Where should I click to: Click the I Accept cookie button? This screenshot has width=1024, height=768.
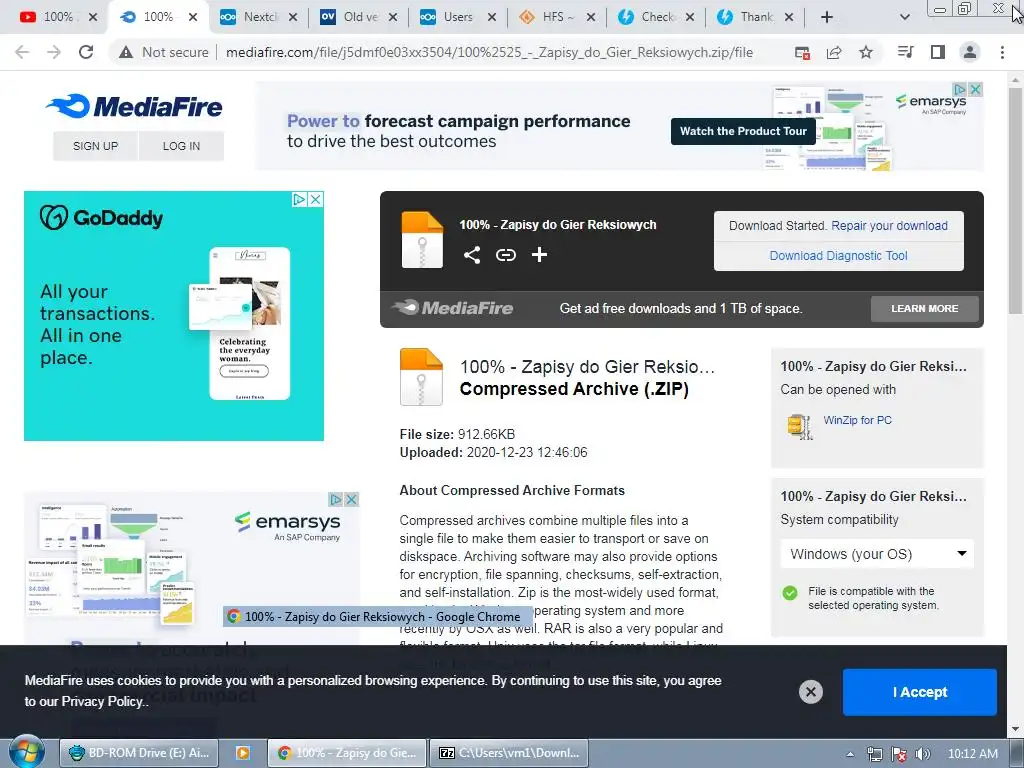(920, 692)
